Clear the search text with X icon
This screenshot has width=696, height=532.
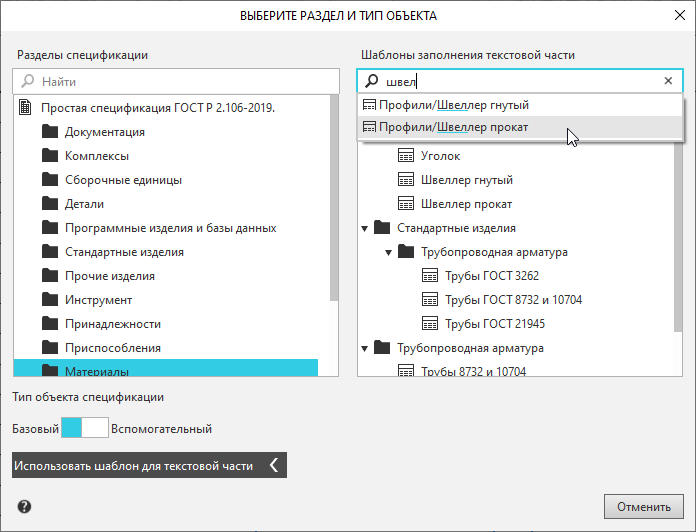pos(668,82)
